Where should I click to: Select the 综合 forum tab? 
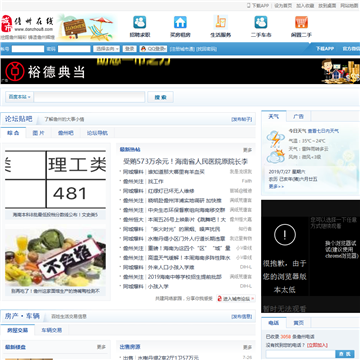coord(13,133)
